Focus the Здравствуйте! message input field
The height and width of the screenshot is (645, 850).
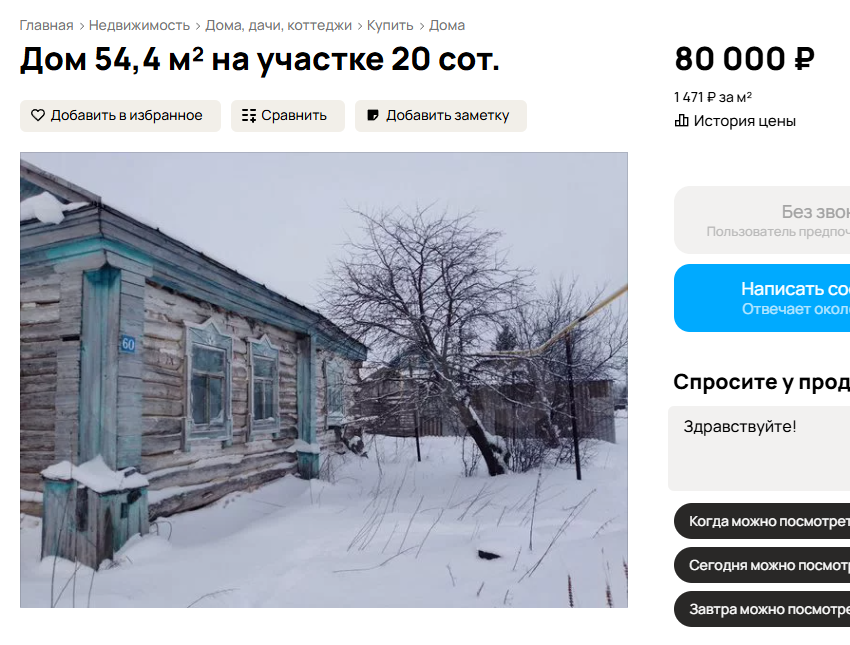click(x=759, y=448)
